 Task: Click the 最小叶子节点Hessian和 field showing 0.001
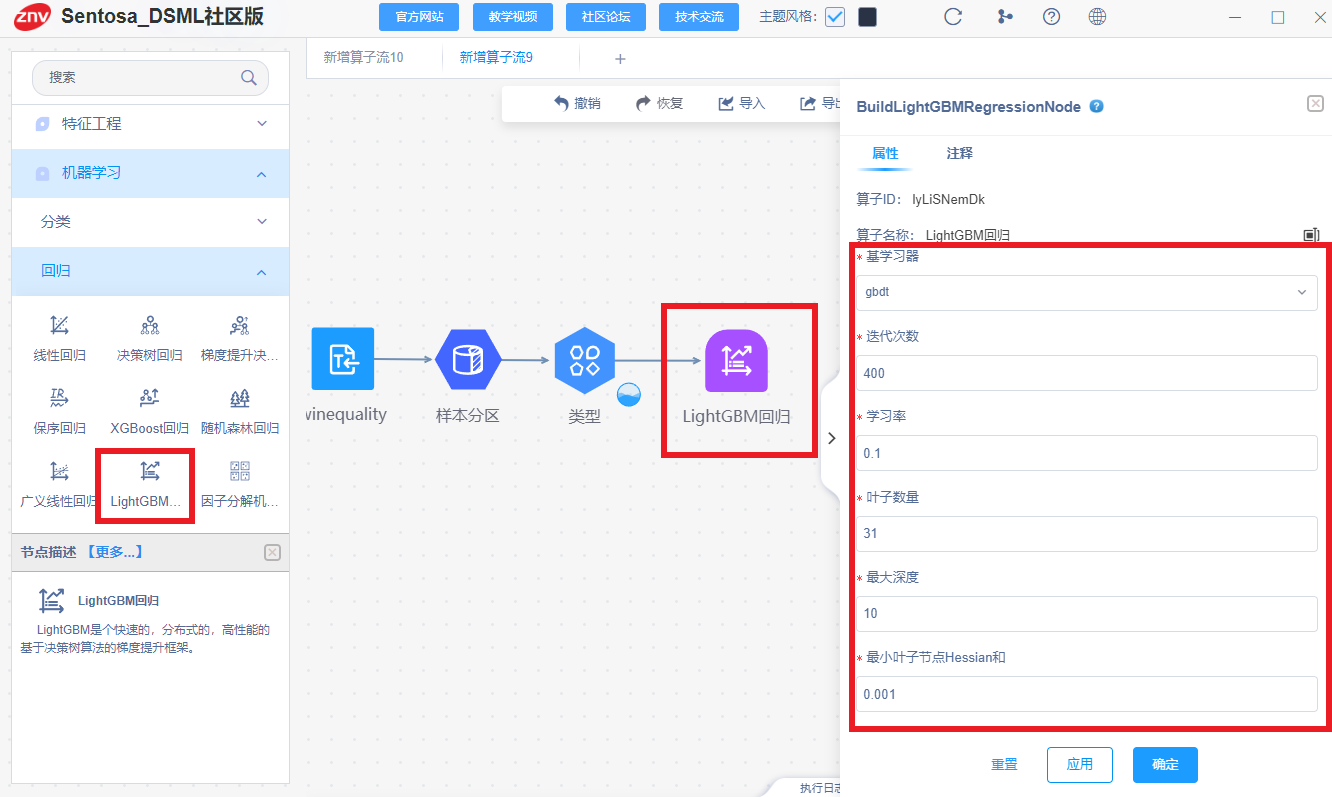coord(1087,693)
